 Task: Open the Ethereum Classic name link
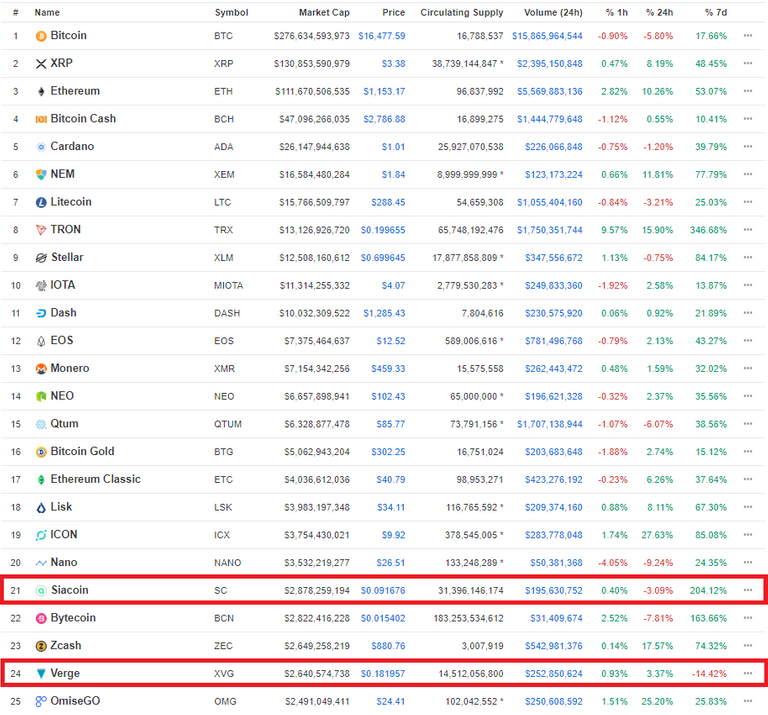[x=96, y=479]
